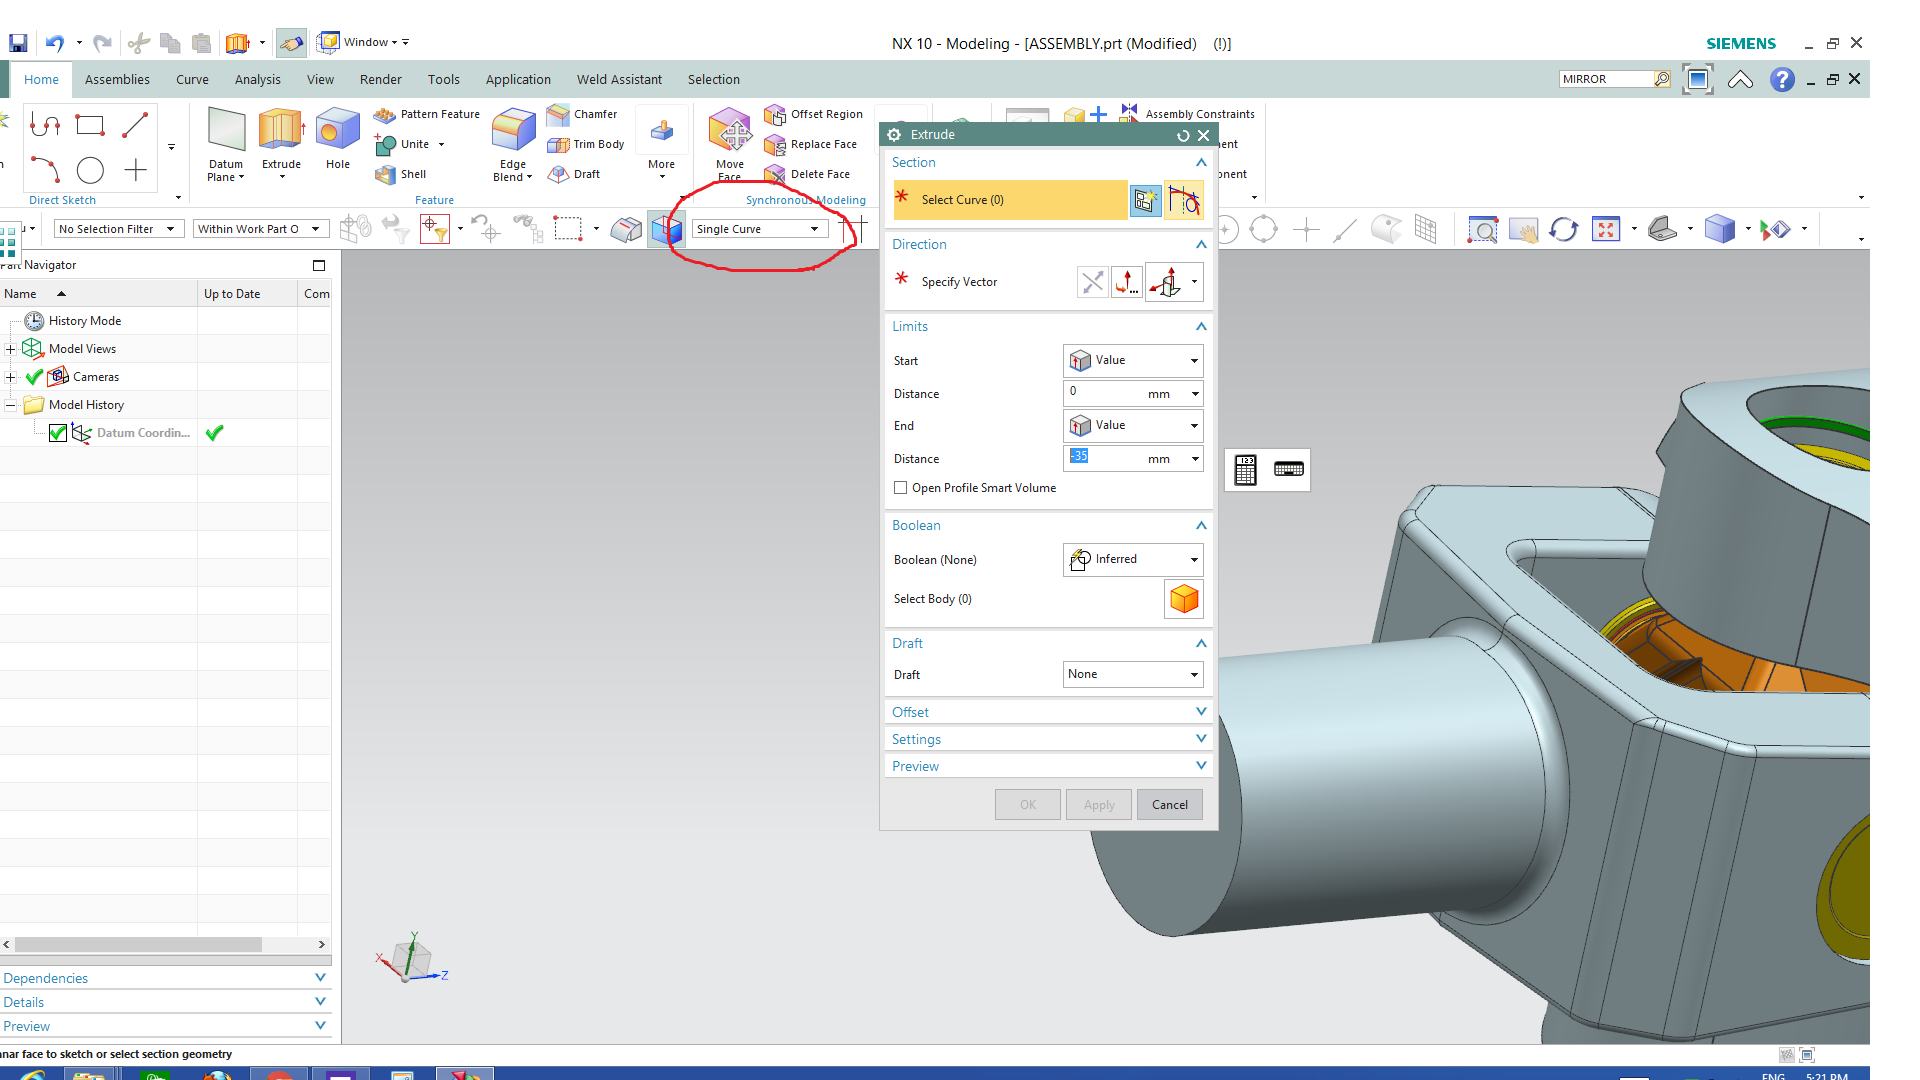
Task: Click the Reverse Direction vector icon
Action: point(1092,282)
